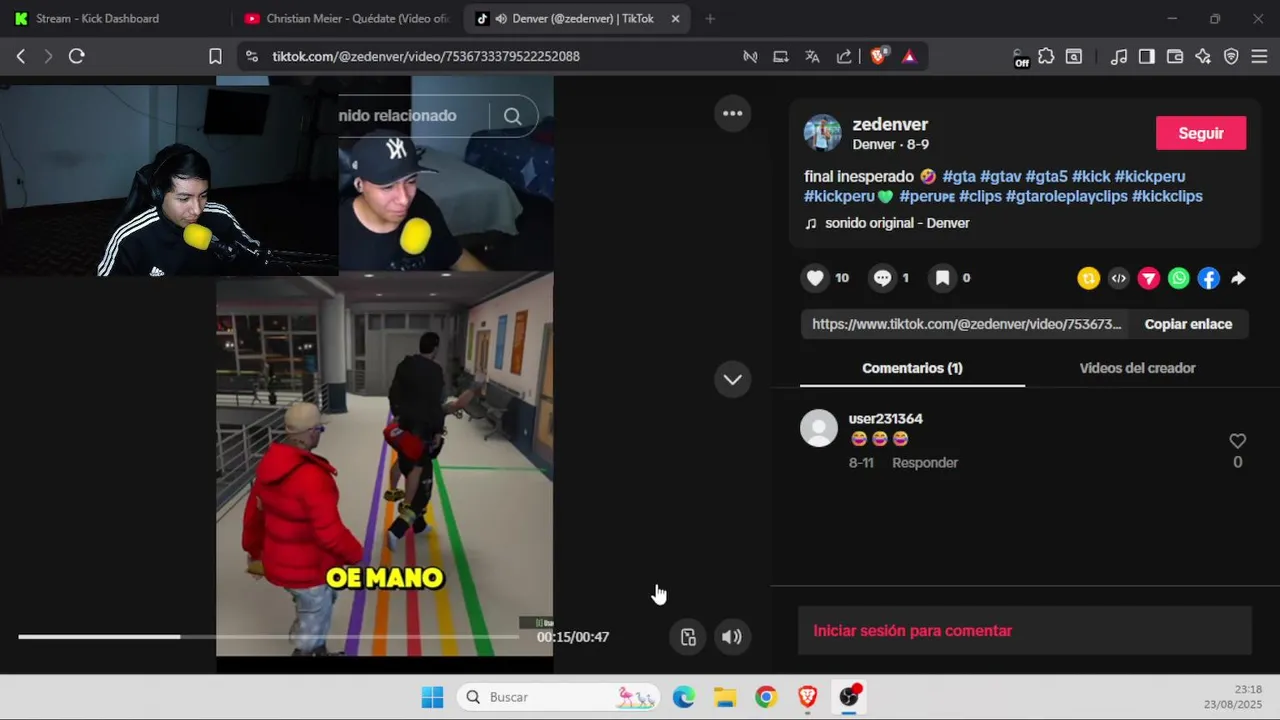Get the embed code via the </> icon
The image size is (1280, 720).
[x=1119, y=279]
